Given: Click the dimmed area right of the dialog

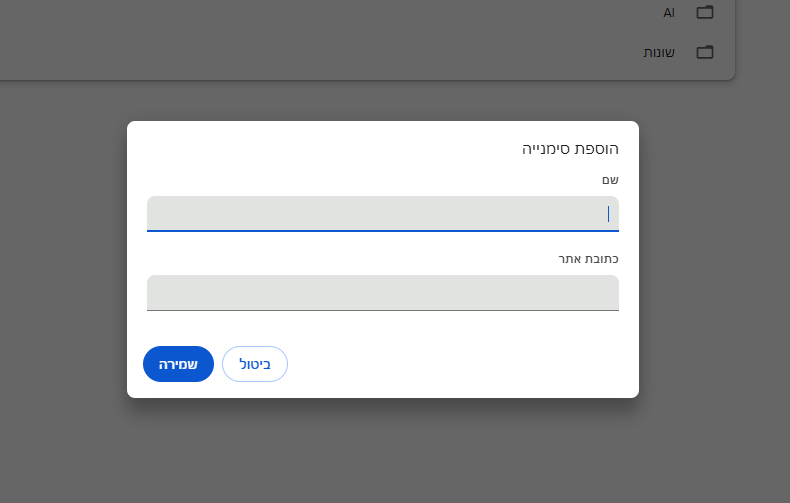Looking at the screenshot, I should (714, 260).
